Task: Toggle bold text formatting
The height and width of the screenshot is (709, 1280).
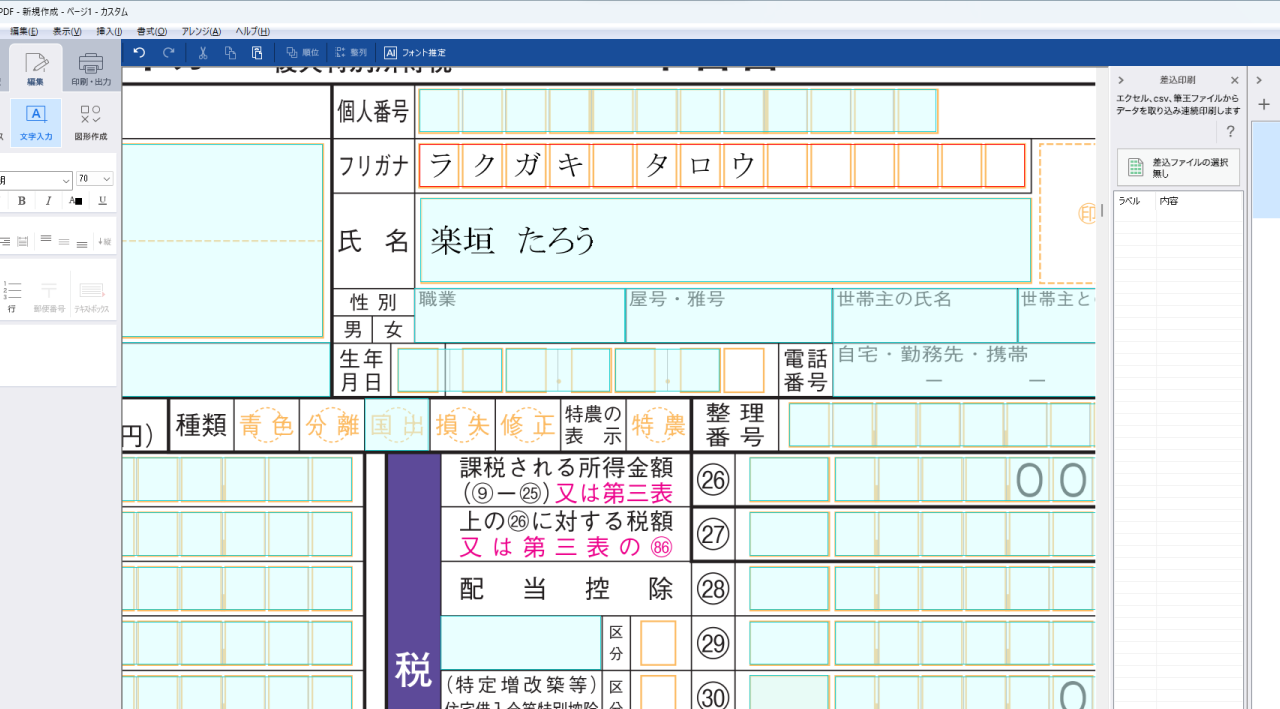Action: [x=22, y=201]
